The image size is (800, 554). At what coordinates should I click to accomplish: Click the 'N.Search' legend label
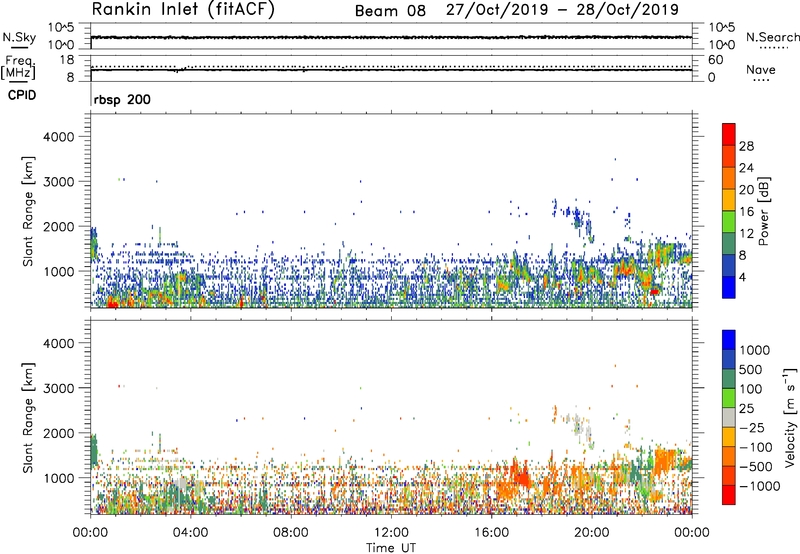(x=772, y=37)
